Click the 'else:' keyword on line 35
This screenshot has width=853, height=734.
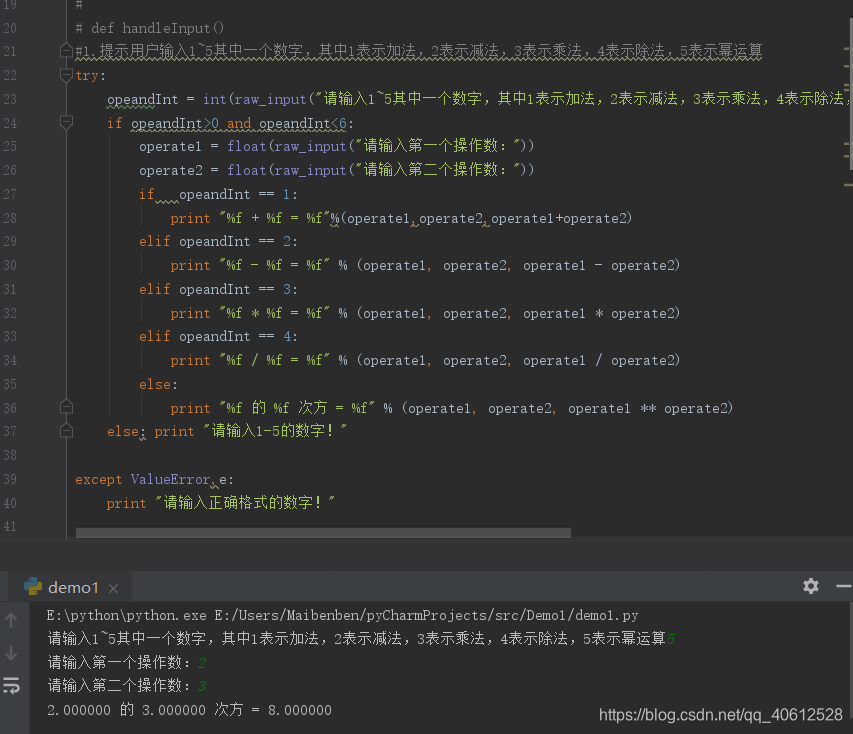[x=158, y=385]
